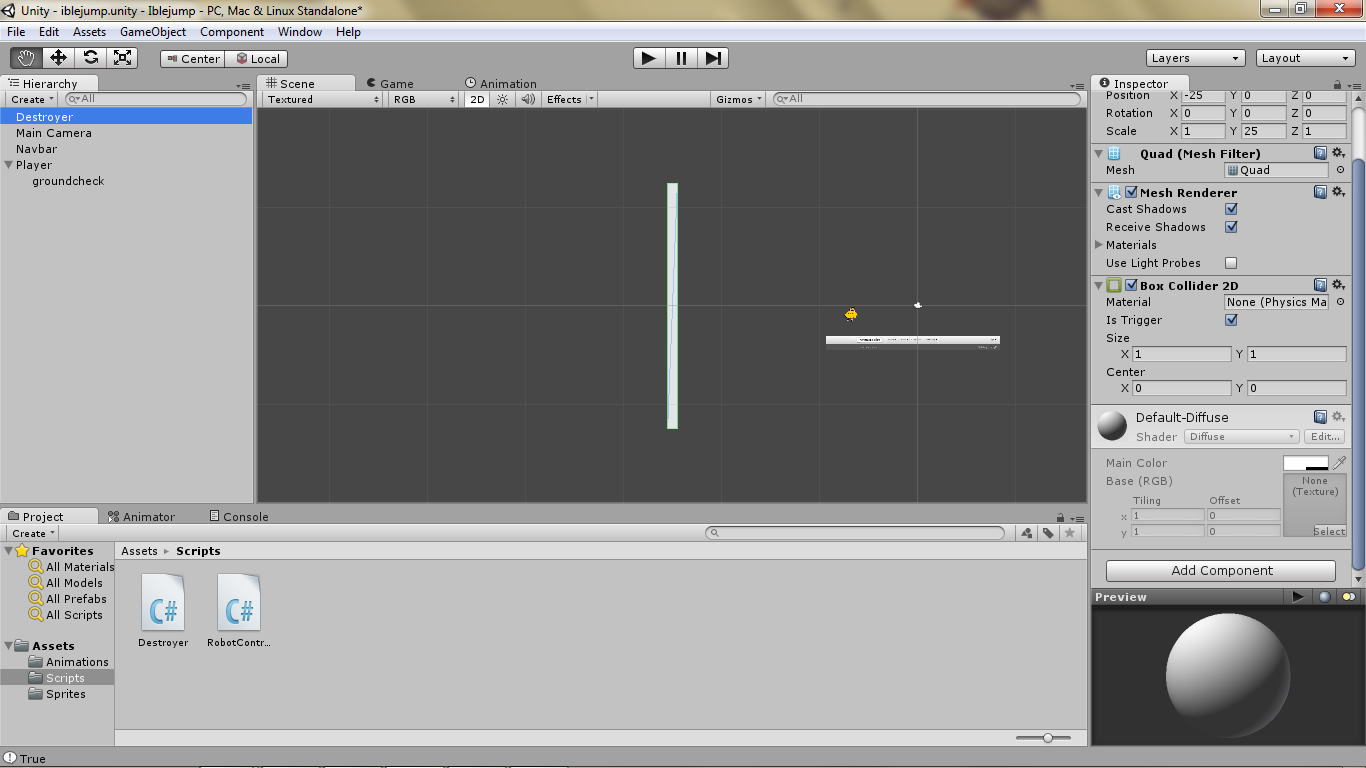Switch to the Console tab
The width and height of the screenshot is (1366, 768).
point(239,517)
